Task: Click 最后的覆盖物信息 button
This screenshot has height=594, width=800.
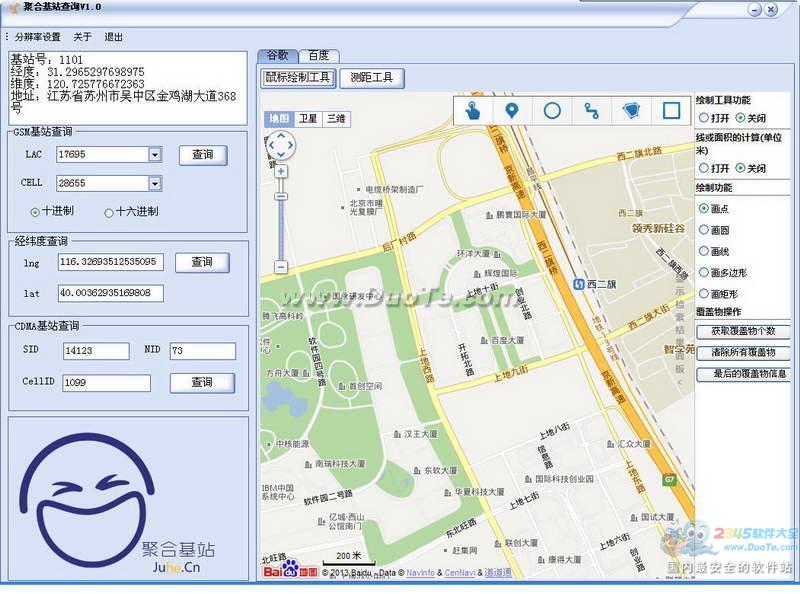Action: point(743,374)
